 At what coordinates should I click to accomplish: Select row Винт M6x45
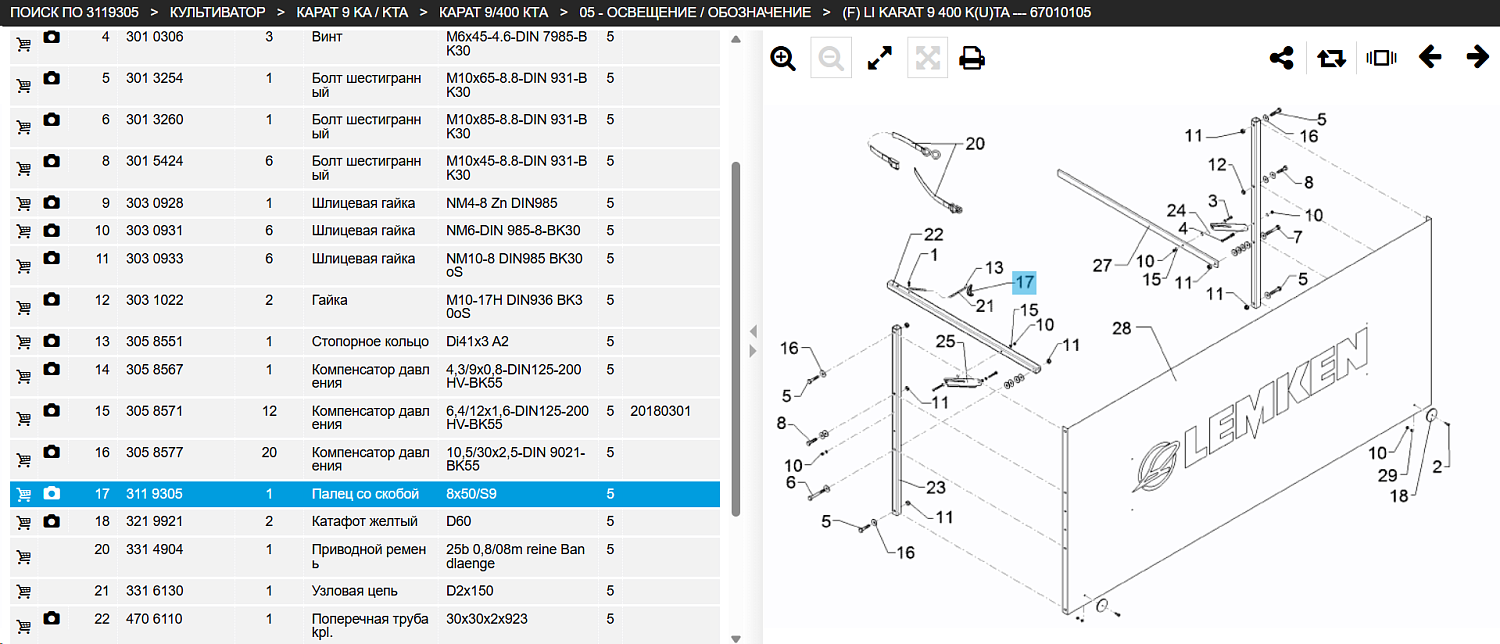pos(365,44)
